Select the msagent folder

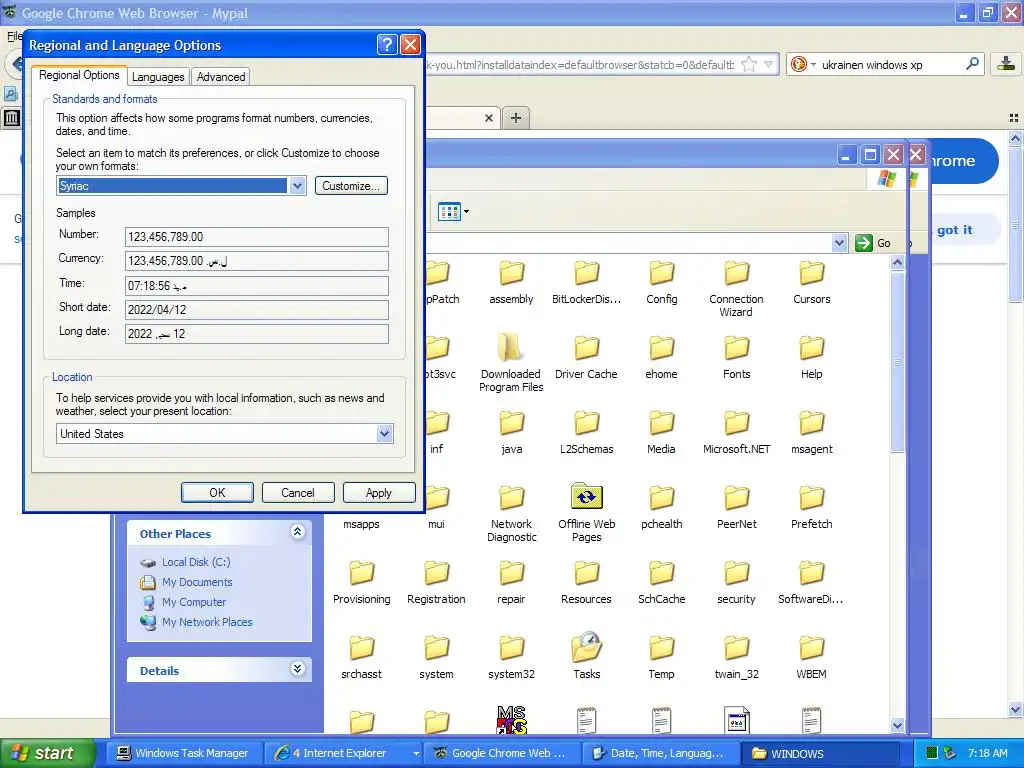(812, 432)
